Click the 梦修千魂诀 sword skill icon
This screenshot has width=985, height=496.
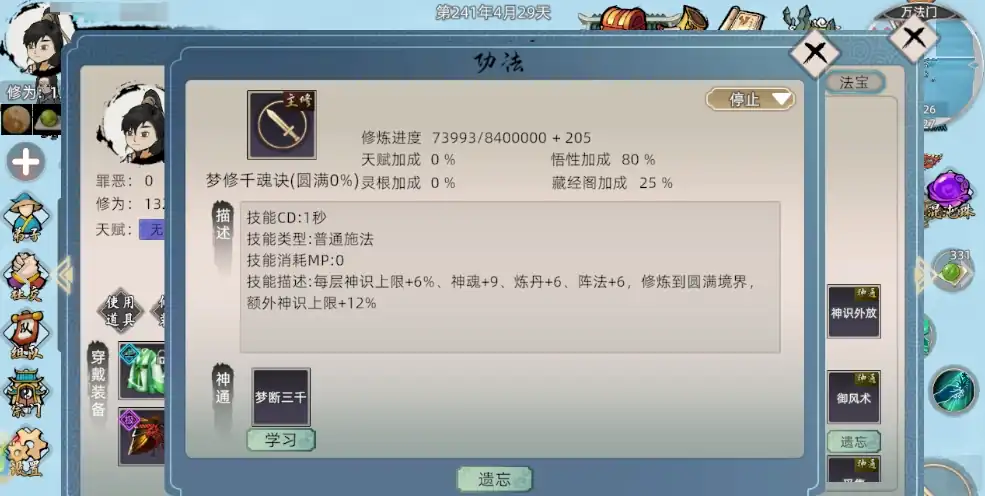coord(281,125)
